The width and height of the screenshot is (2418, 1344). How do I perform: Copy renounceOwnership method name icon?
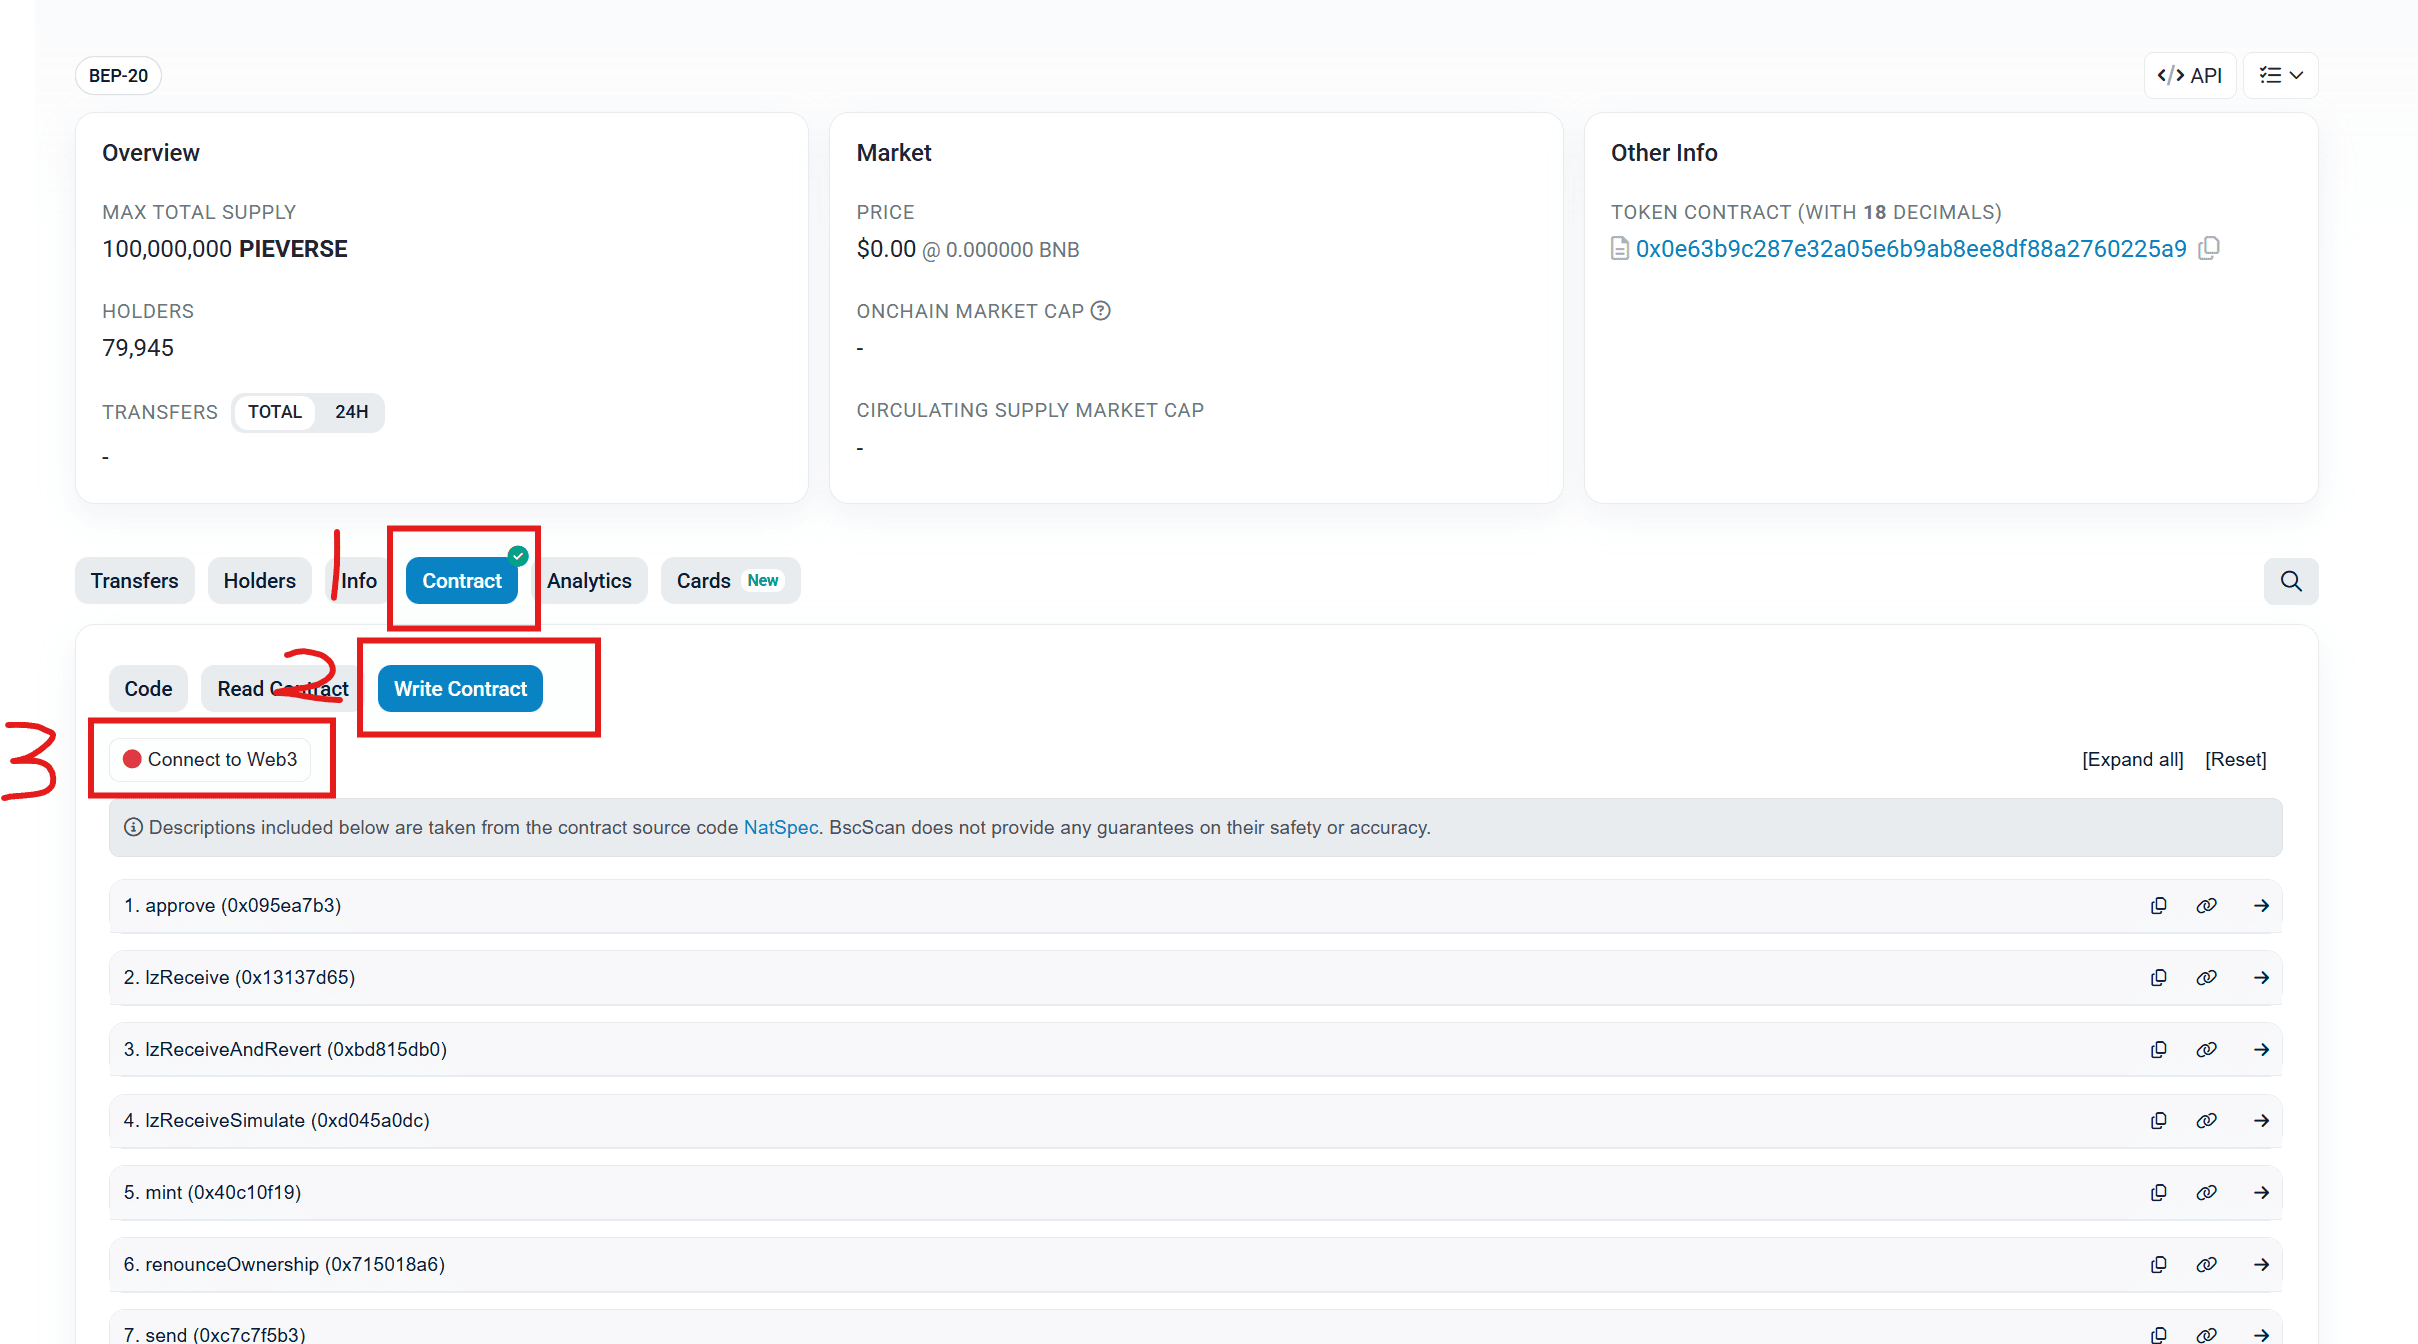(2158, 1265)
